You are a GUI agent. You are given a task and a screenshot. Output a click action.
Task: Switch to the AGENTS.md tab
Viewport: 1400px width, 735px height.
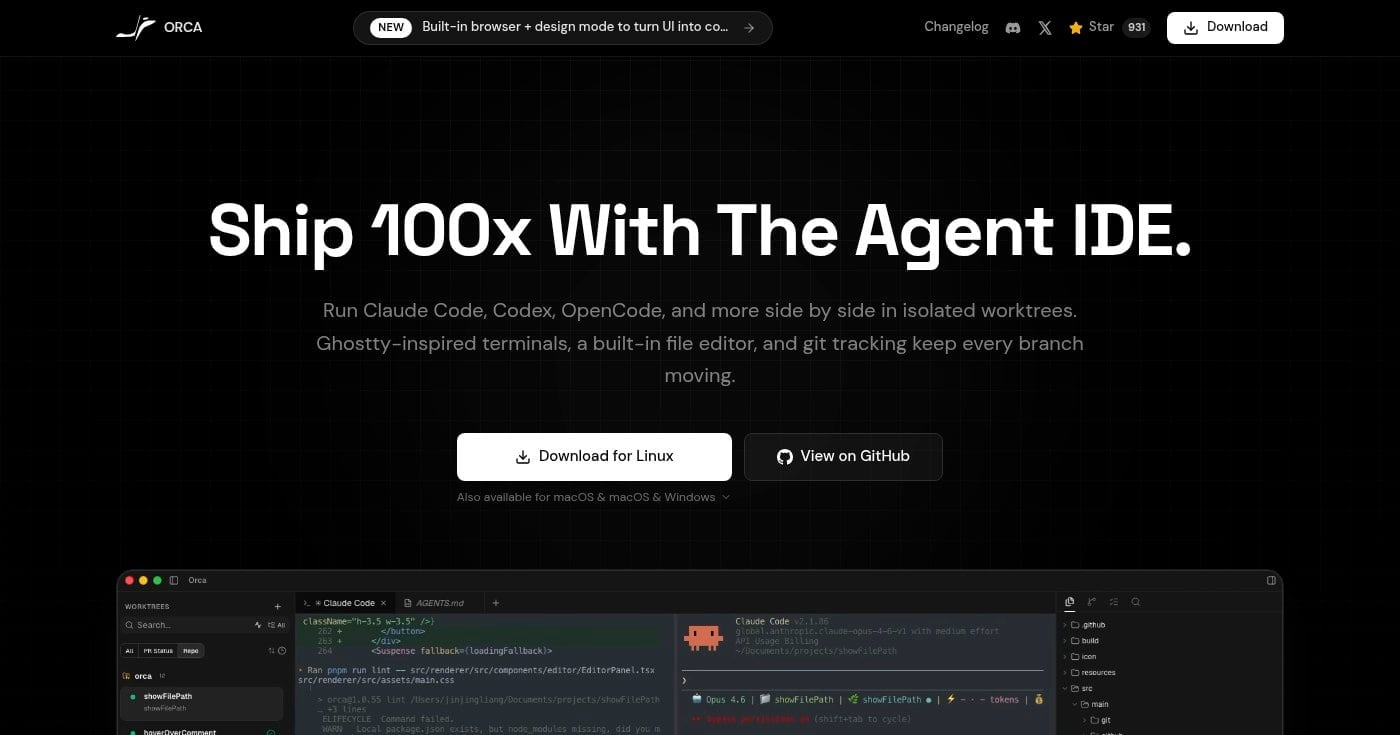(436, 602)
